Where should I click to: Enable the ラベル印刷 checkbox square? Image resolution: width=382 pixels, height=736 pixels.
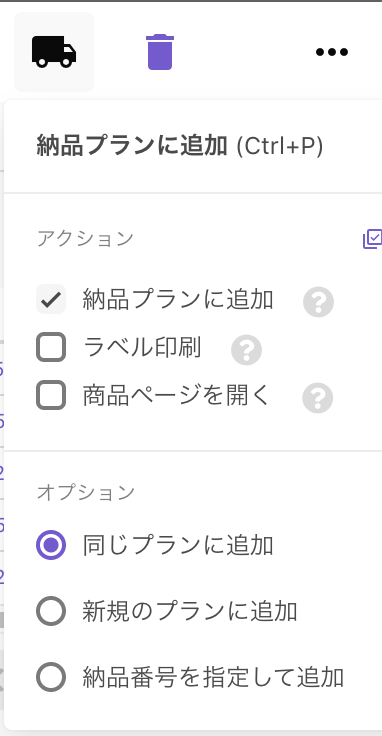click(51, 347)
